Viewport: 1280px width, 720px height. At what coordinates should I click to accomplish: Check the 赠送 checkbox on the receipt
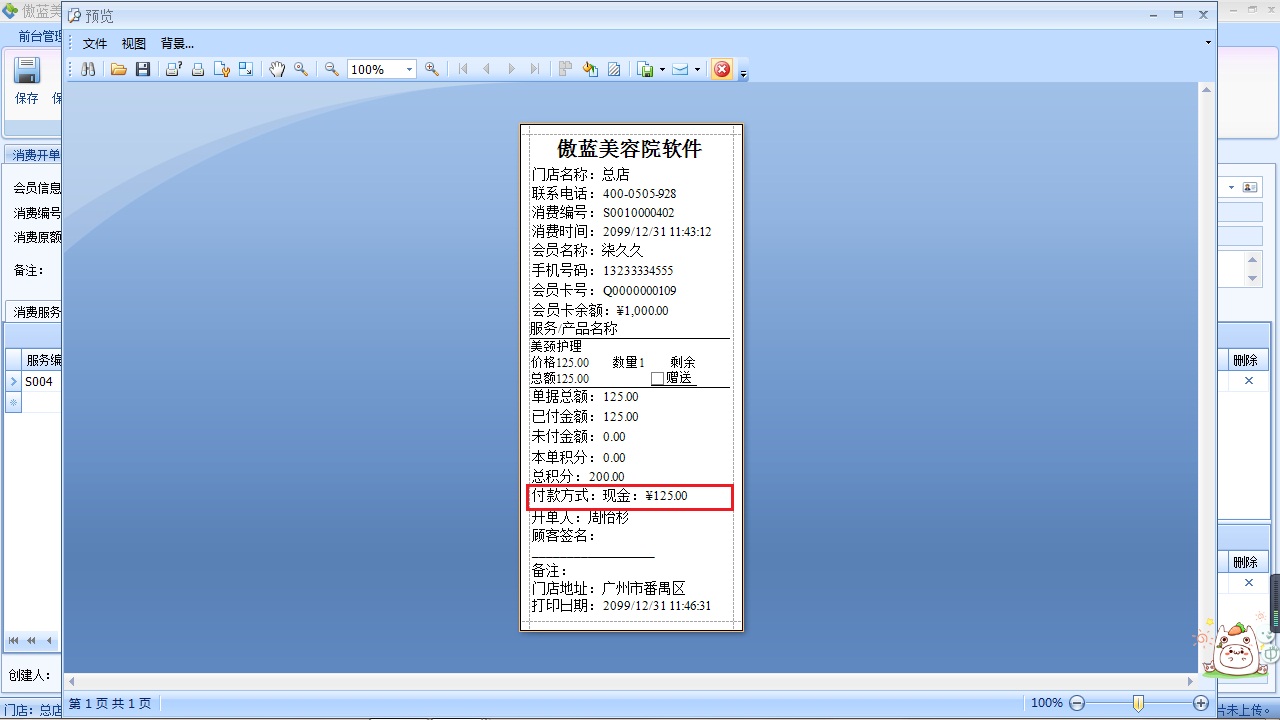[x=657, y=378]
